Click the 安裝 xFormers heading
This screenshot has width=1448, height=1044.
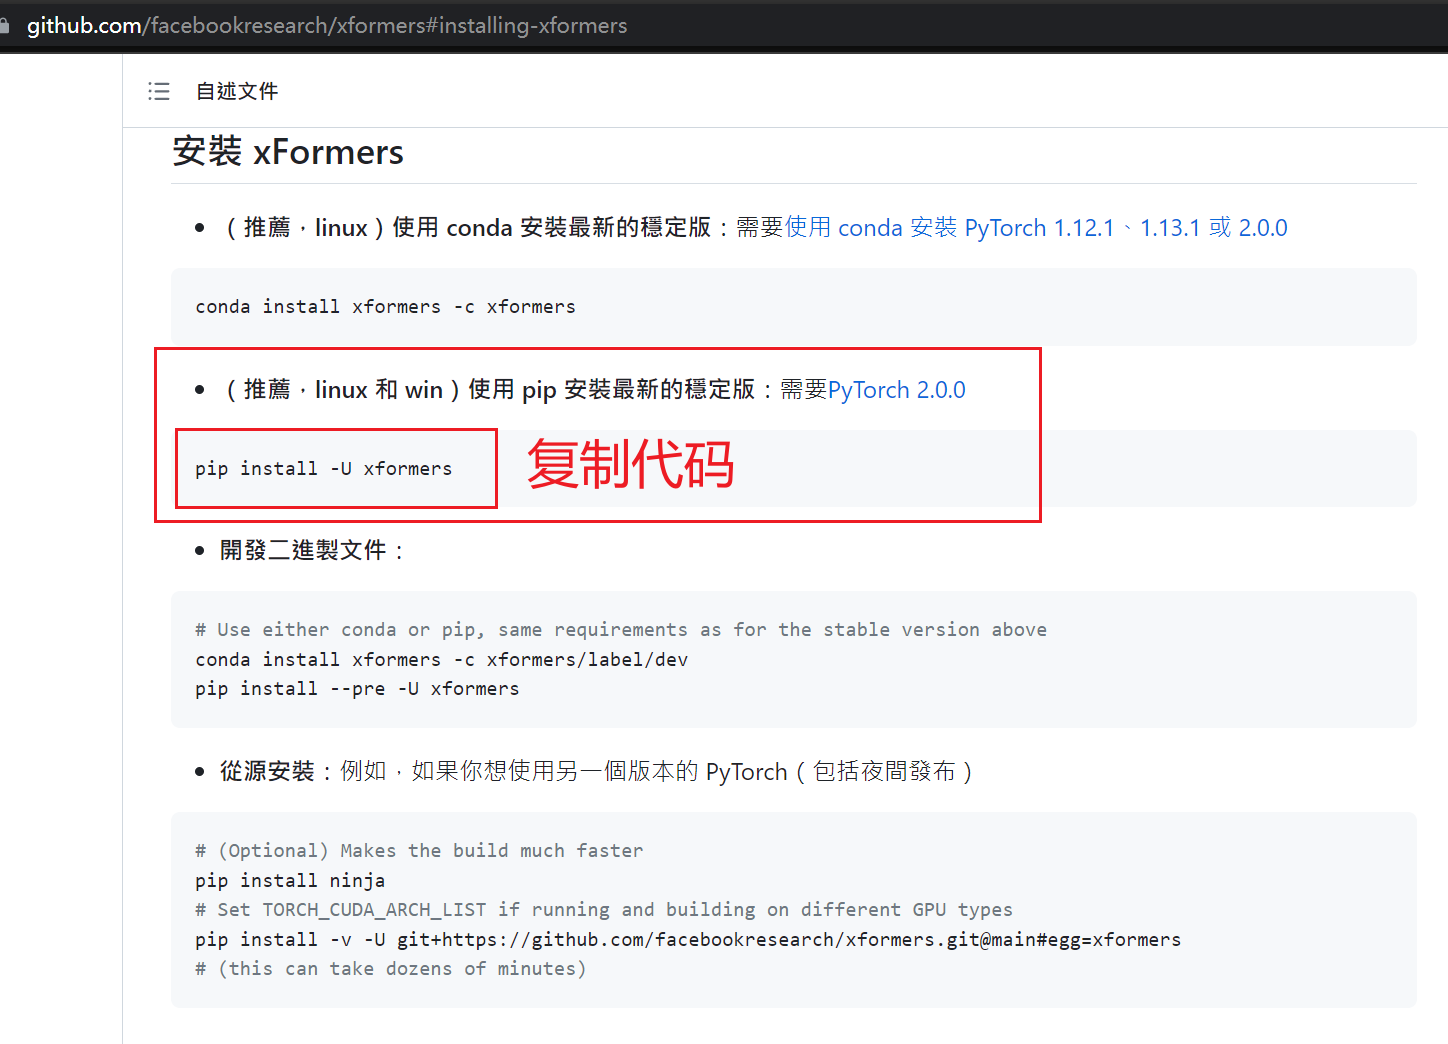pos(288,152)
